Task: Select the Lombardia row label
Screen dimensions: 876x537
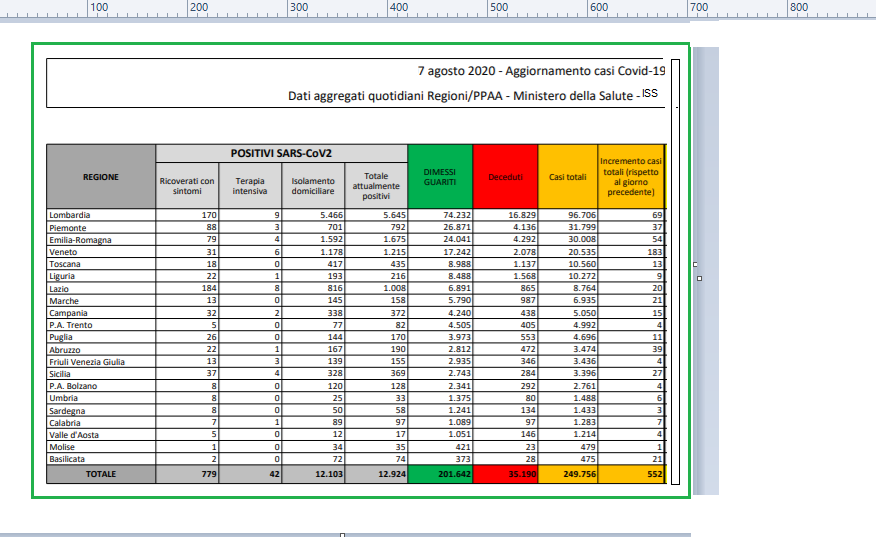Action: pyautogui.click(x=70, y=215)
